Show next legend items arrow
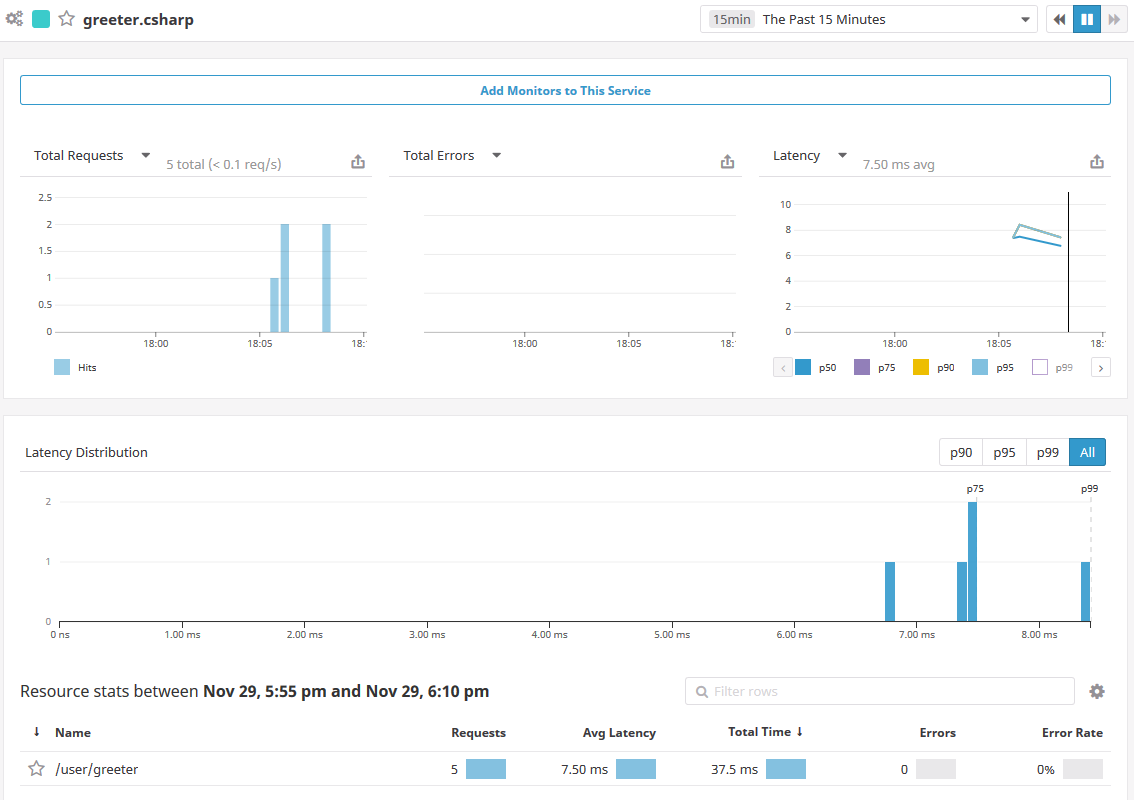Viewport: 1134px width, 800px height. coord(1101,367)
